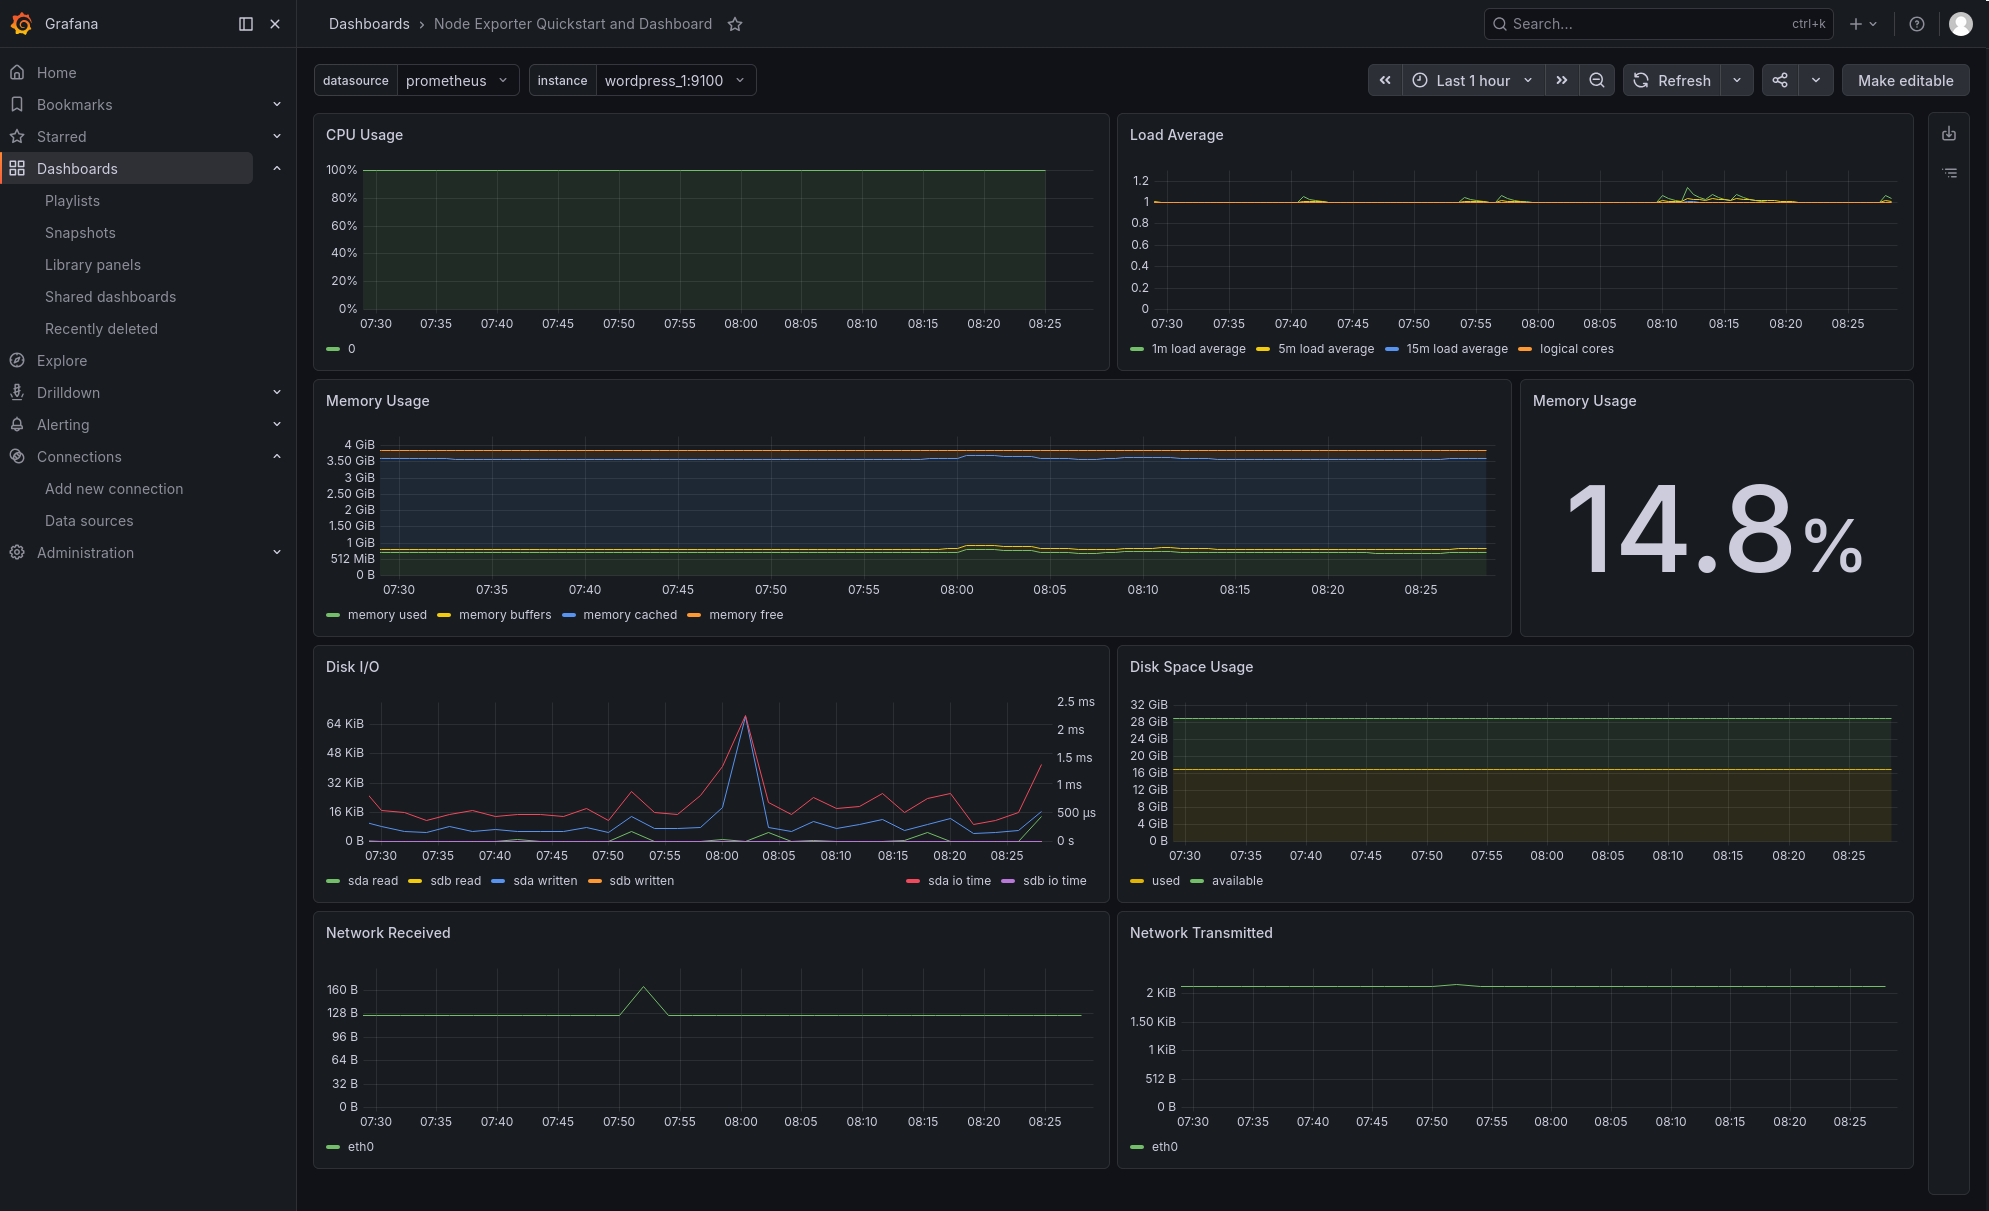Shift time range backwards
Viewport: 1989px width, 1211px height.
coord(1385,81)
